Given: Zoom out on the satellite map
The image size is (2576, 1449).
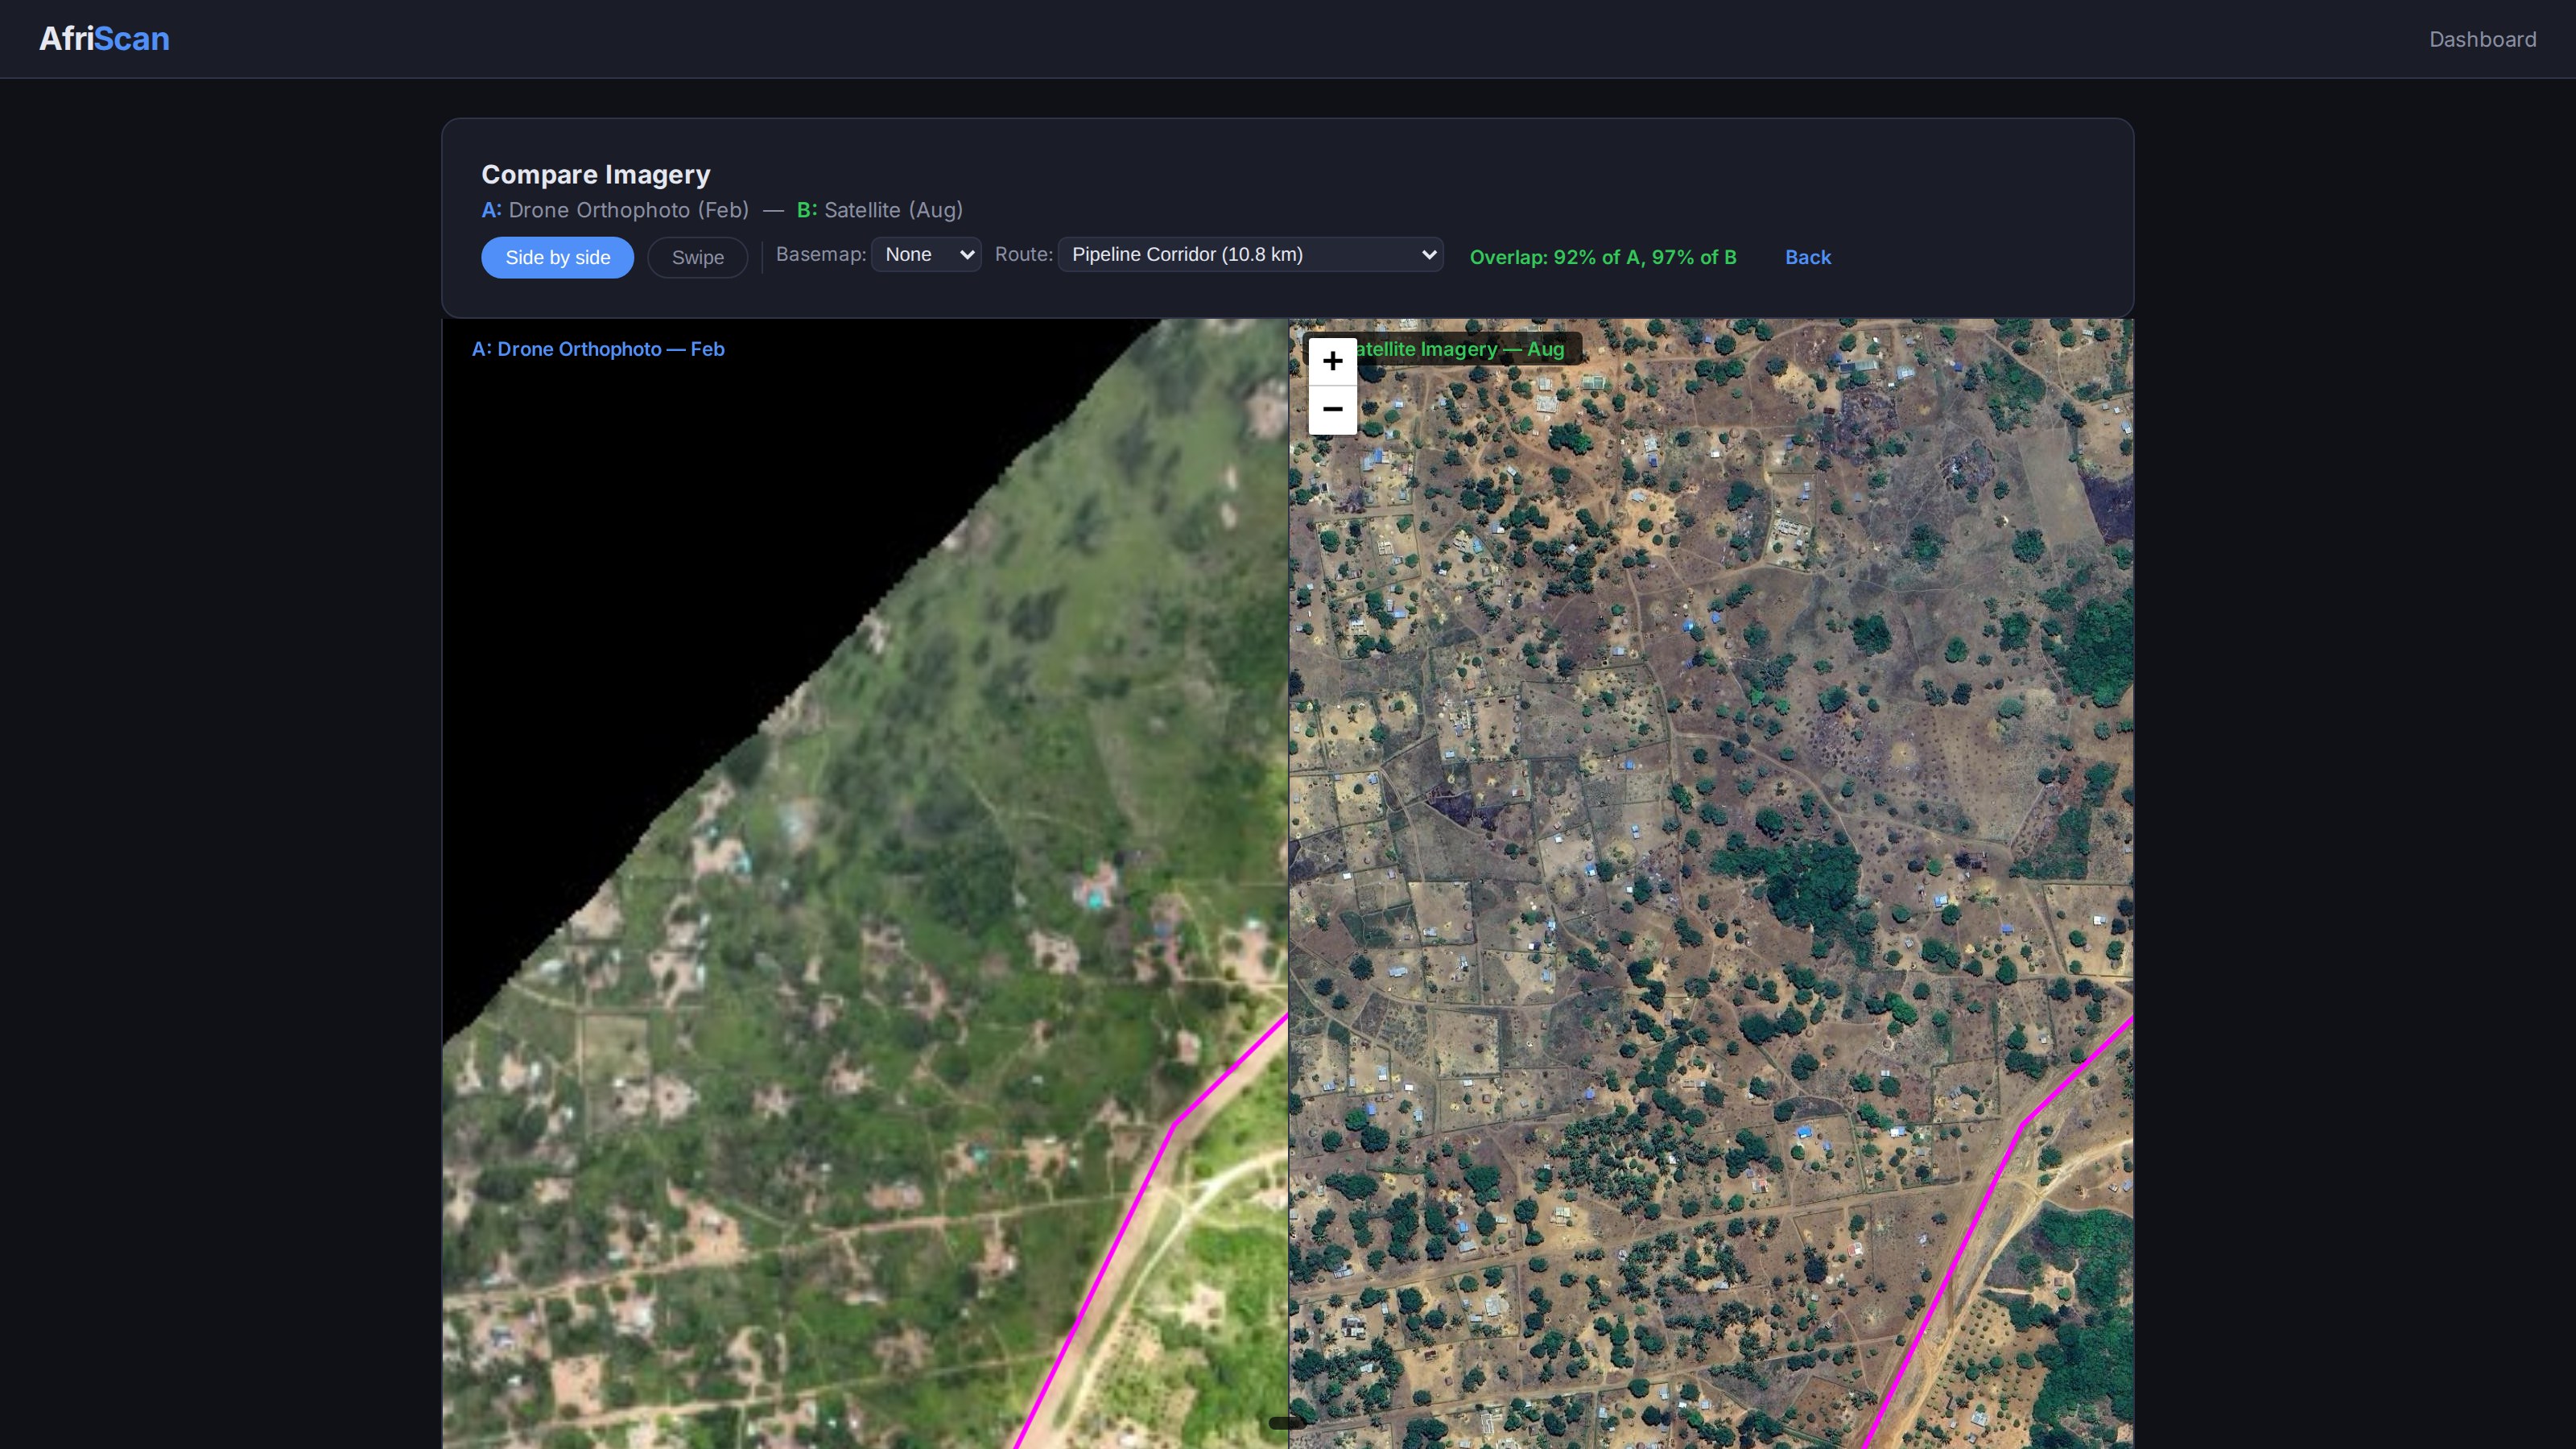Looking at the screenshot, I should click(x=1332, y=410).
